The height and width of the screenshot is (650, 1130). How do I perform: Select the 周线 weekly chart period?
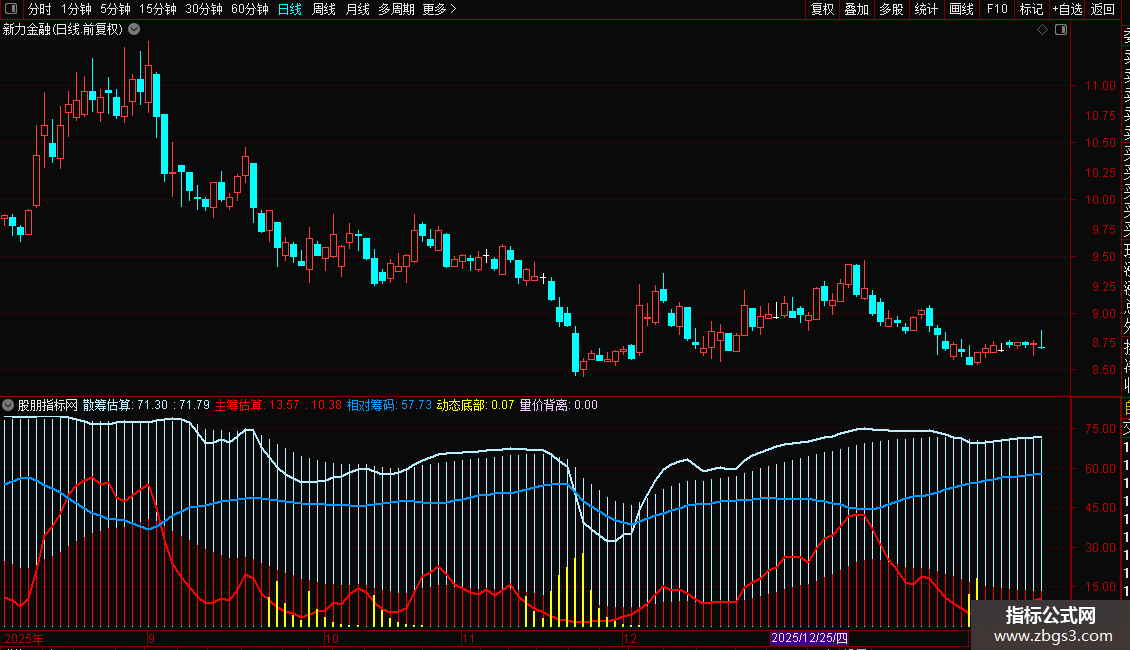tap(324, 10)
